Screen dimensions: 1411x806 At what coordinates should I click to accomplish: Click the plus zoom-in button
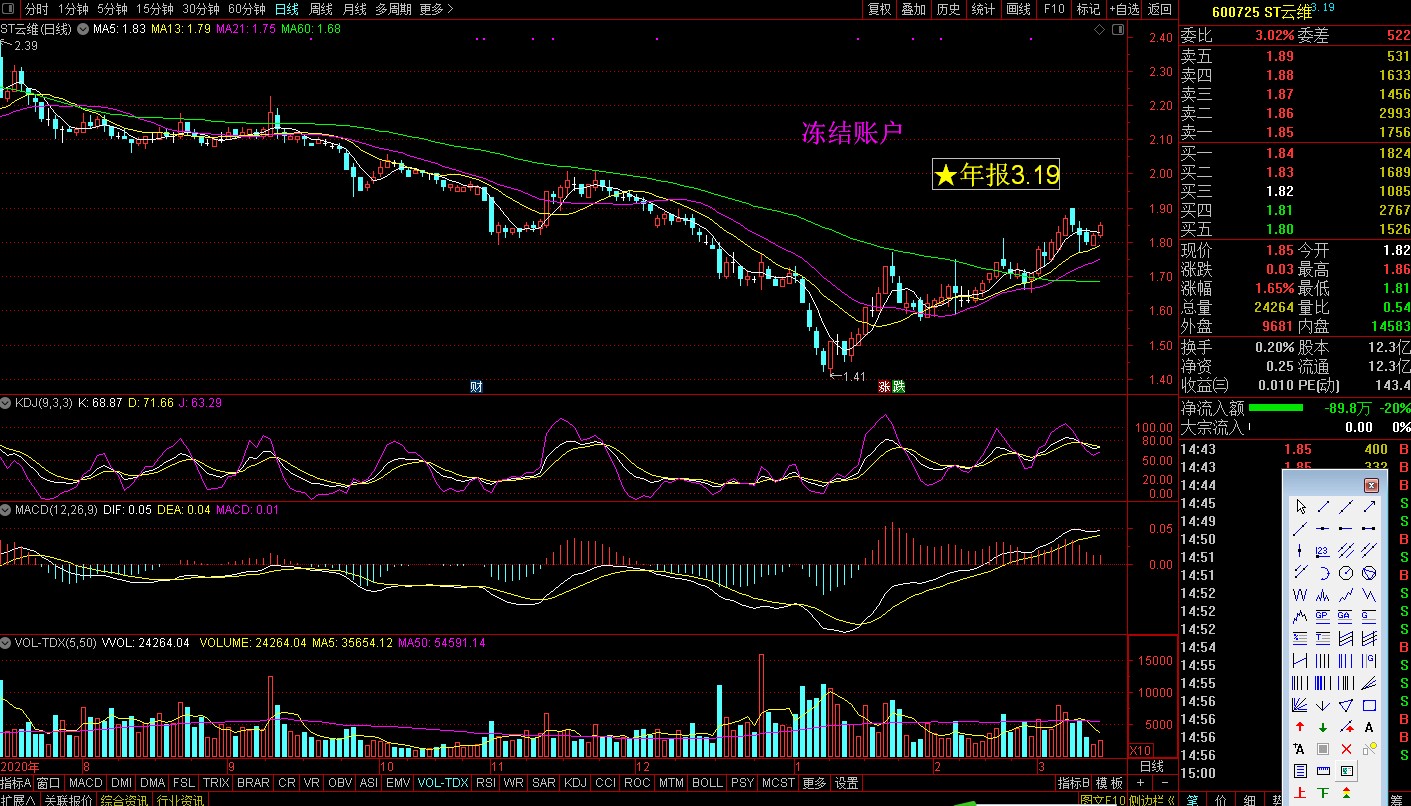[1140, 783]
